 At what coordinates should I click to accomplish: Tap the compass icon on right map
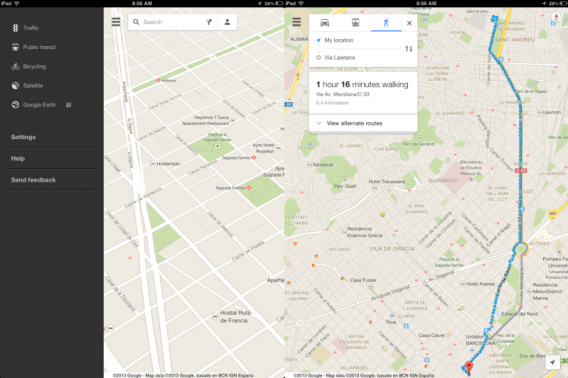pyautogui.click(x=556, y=17)
